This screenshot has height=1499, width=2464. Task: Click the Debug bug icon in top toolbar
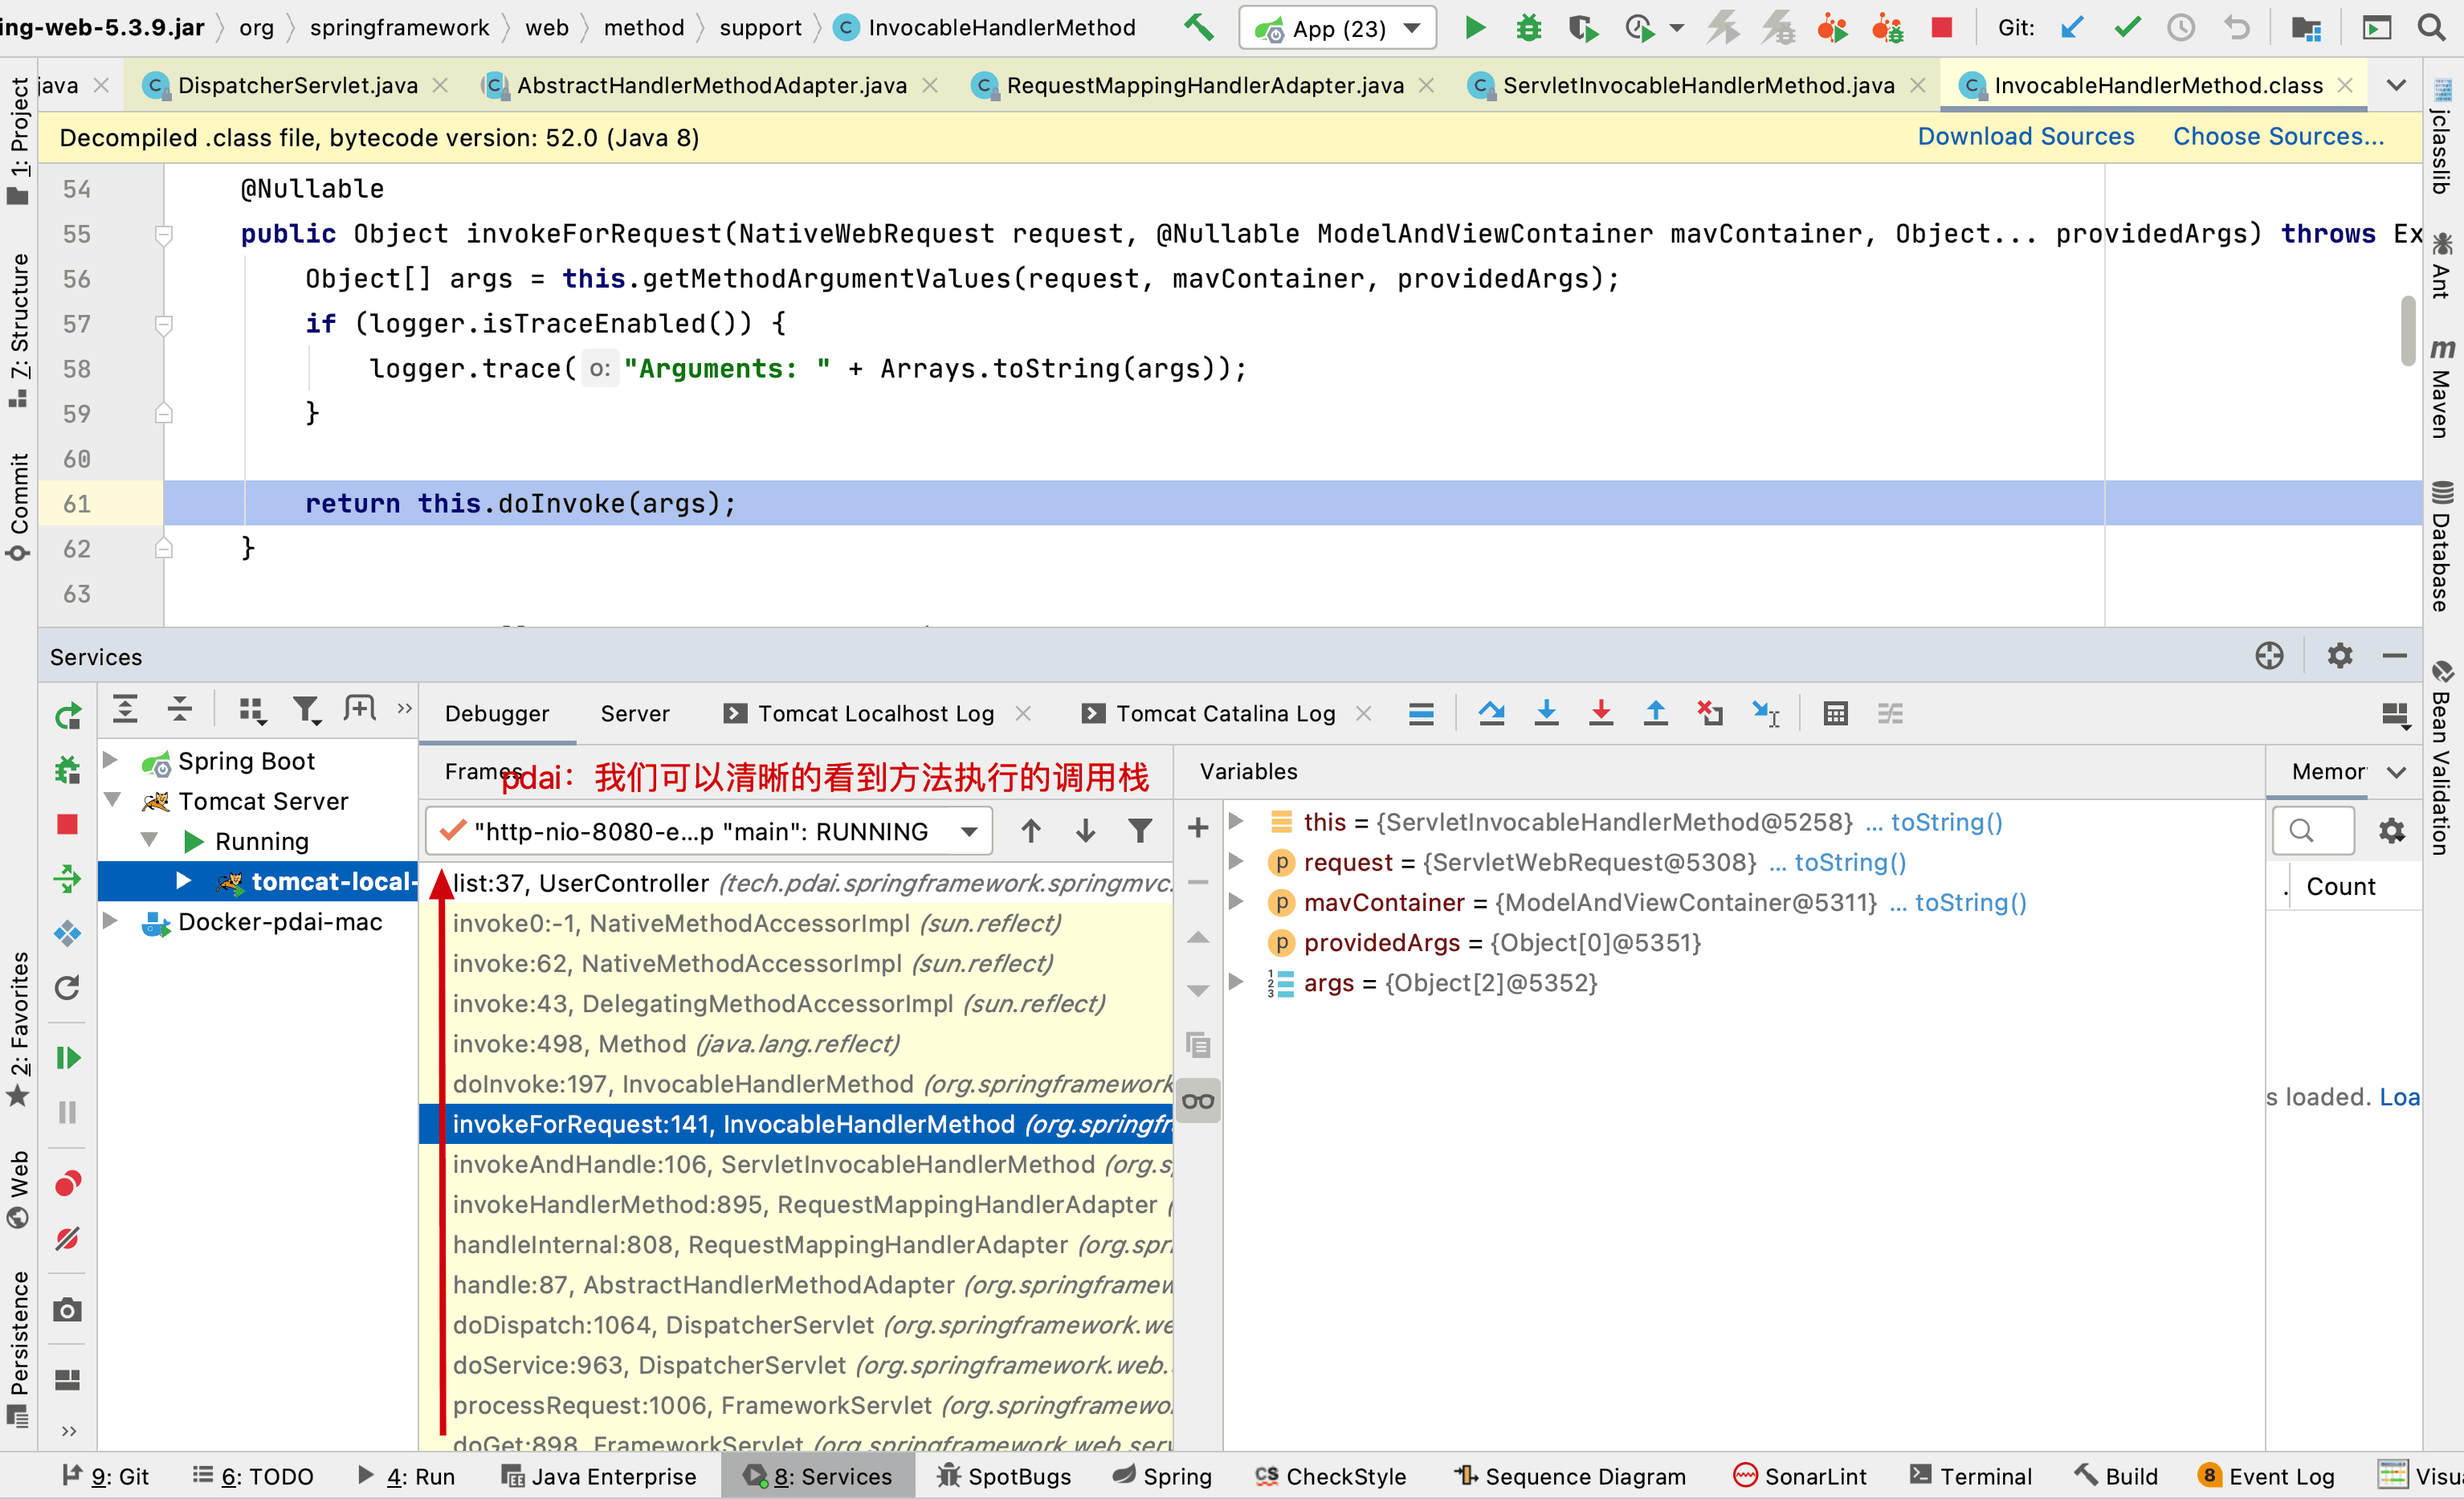(x=1528, y=27)
